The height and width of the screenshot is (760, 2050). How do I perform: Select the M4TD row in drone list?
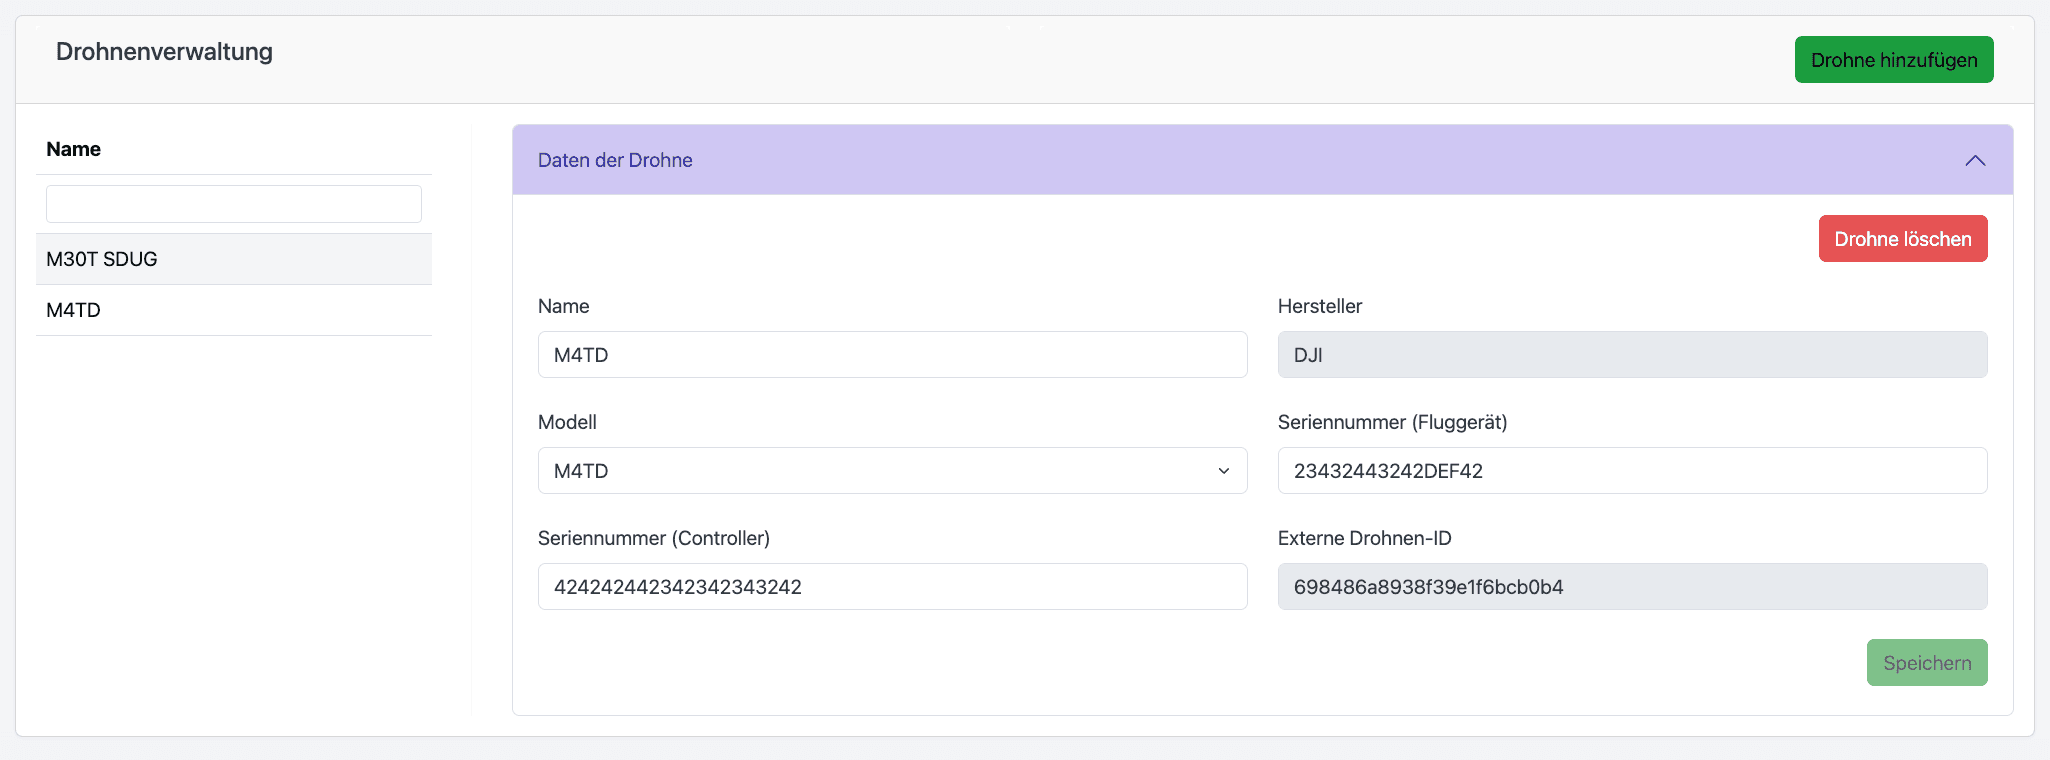tap(234, 310)
